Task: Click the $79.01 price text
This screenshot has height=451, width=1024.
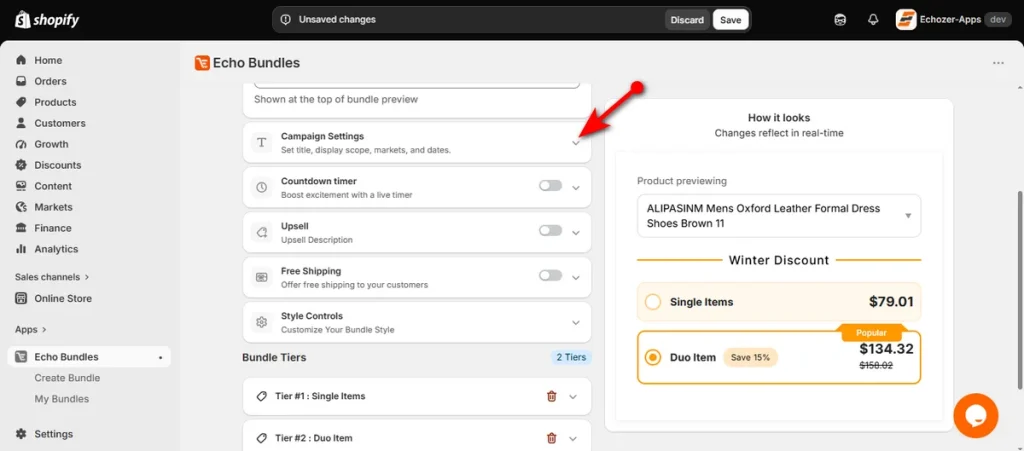Action: pyautogui.click(x=891, y=302)
